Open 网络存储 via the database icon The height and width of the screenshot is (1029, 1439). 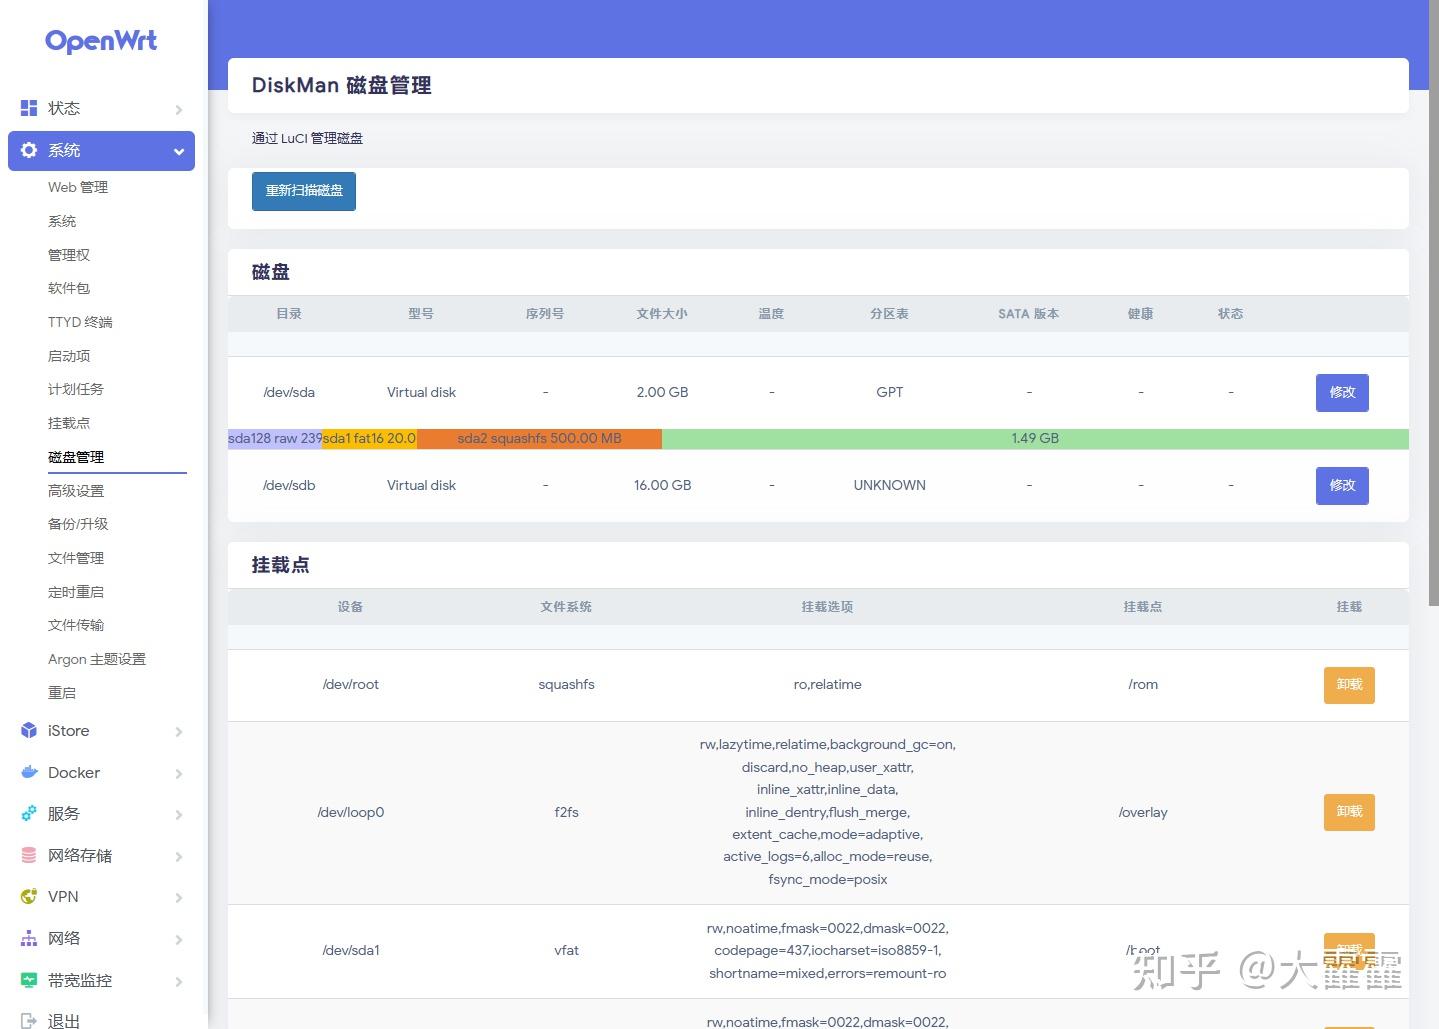tap(28, 855)
